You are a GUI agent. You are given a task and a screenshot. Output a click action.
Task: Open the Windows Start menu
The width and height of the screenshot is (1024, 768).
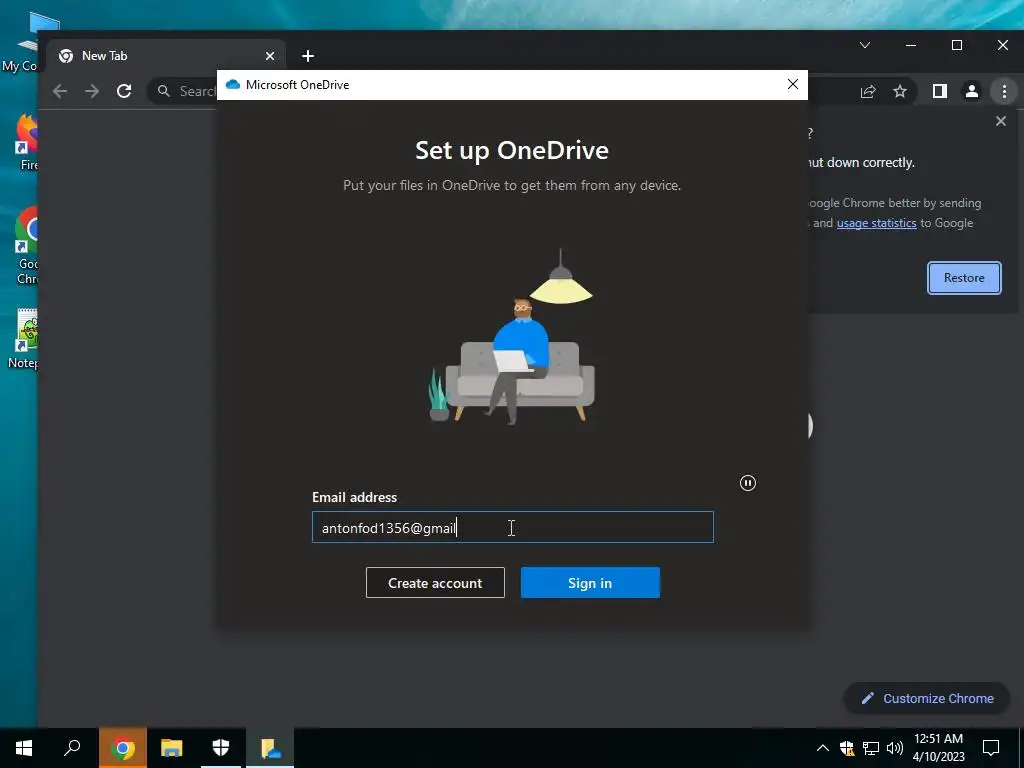(24, 748)
